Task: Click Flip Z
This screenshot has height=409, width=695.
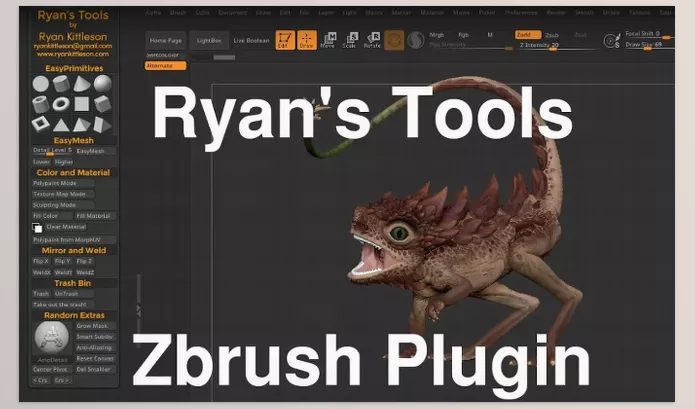Action: coord(84,261)
